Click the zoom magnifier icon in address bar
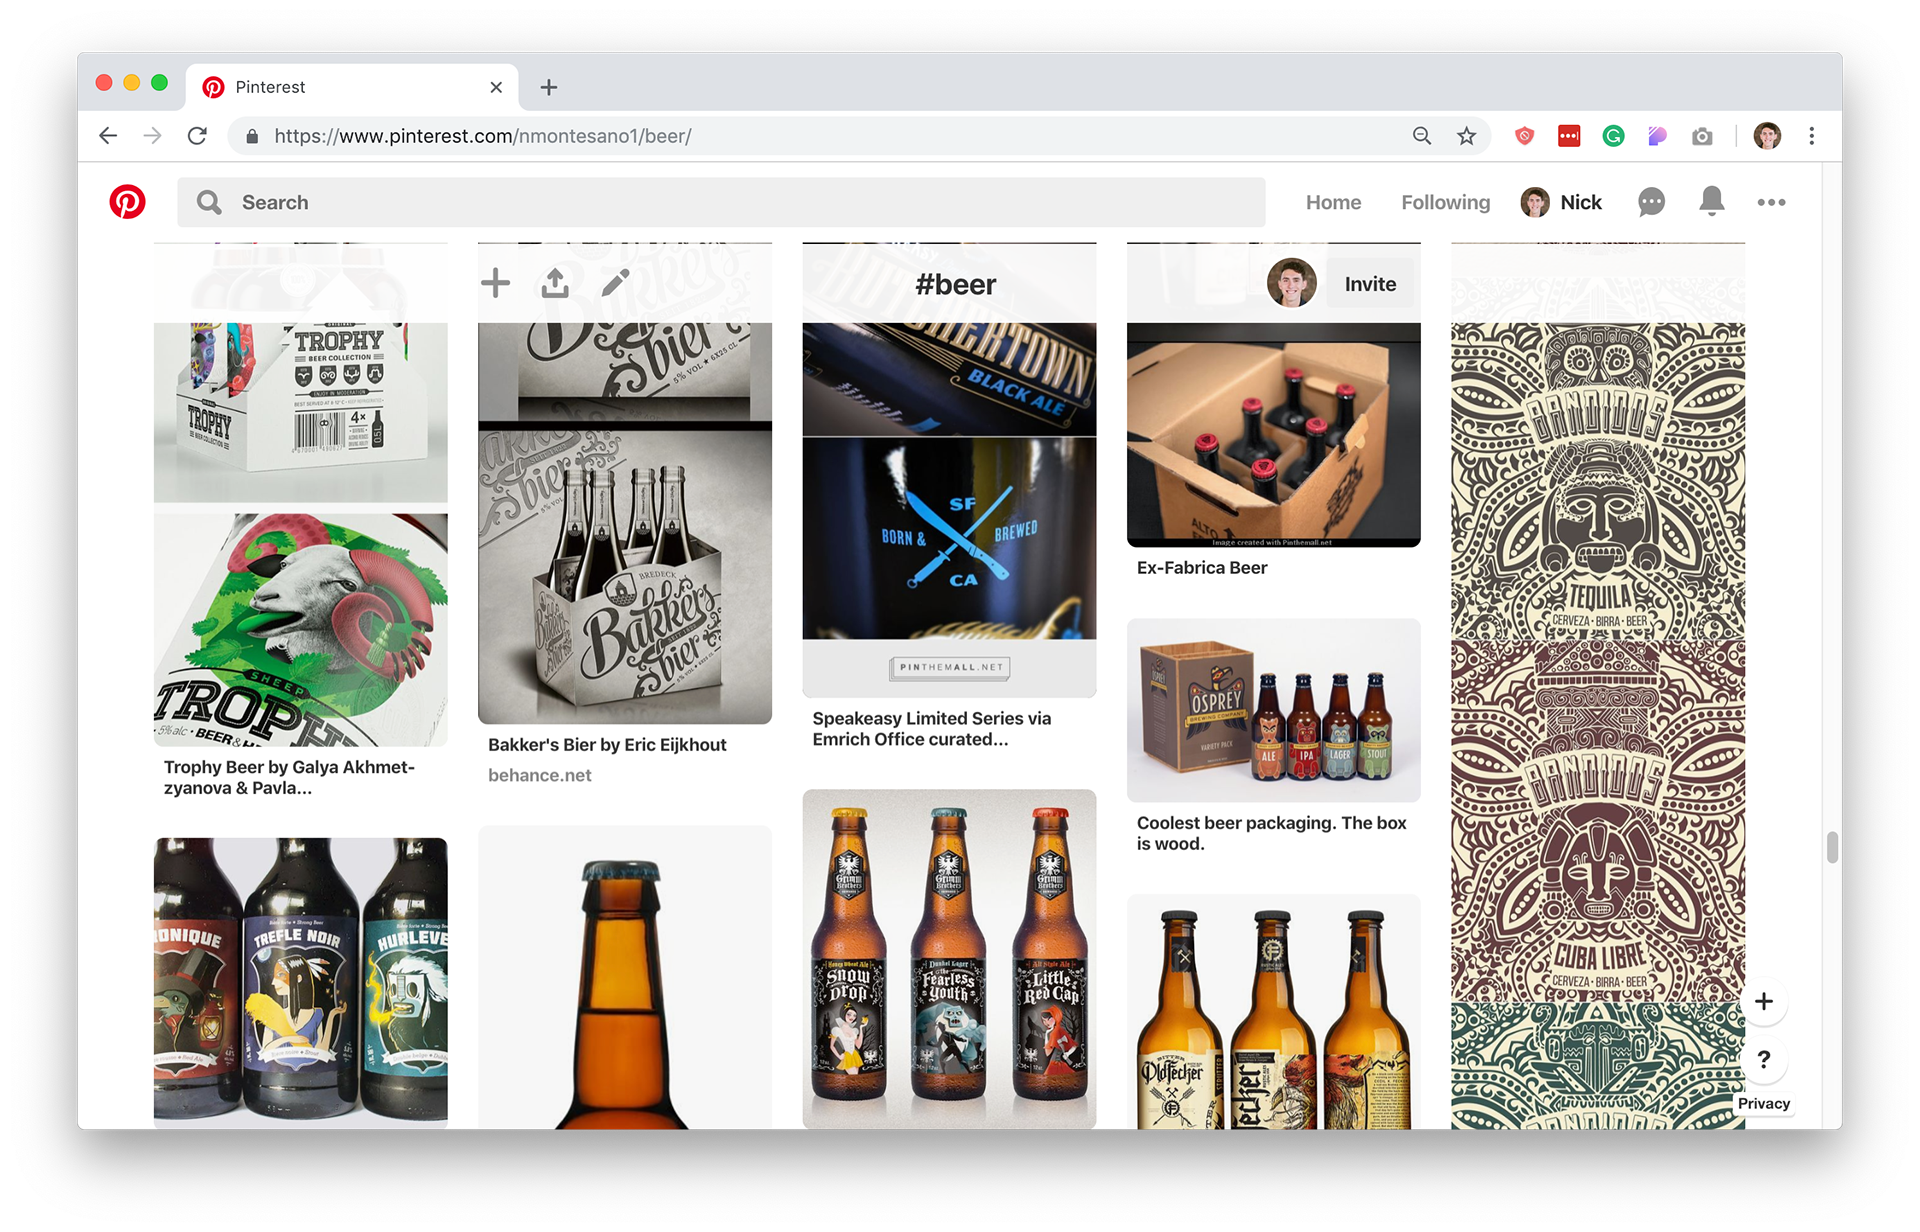1920x1232 pixels. (x=1421, y=136)
